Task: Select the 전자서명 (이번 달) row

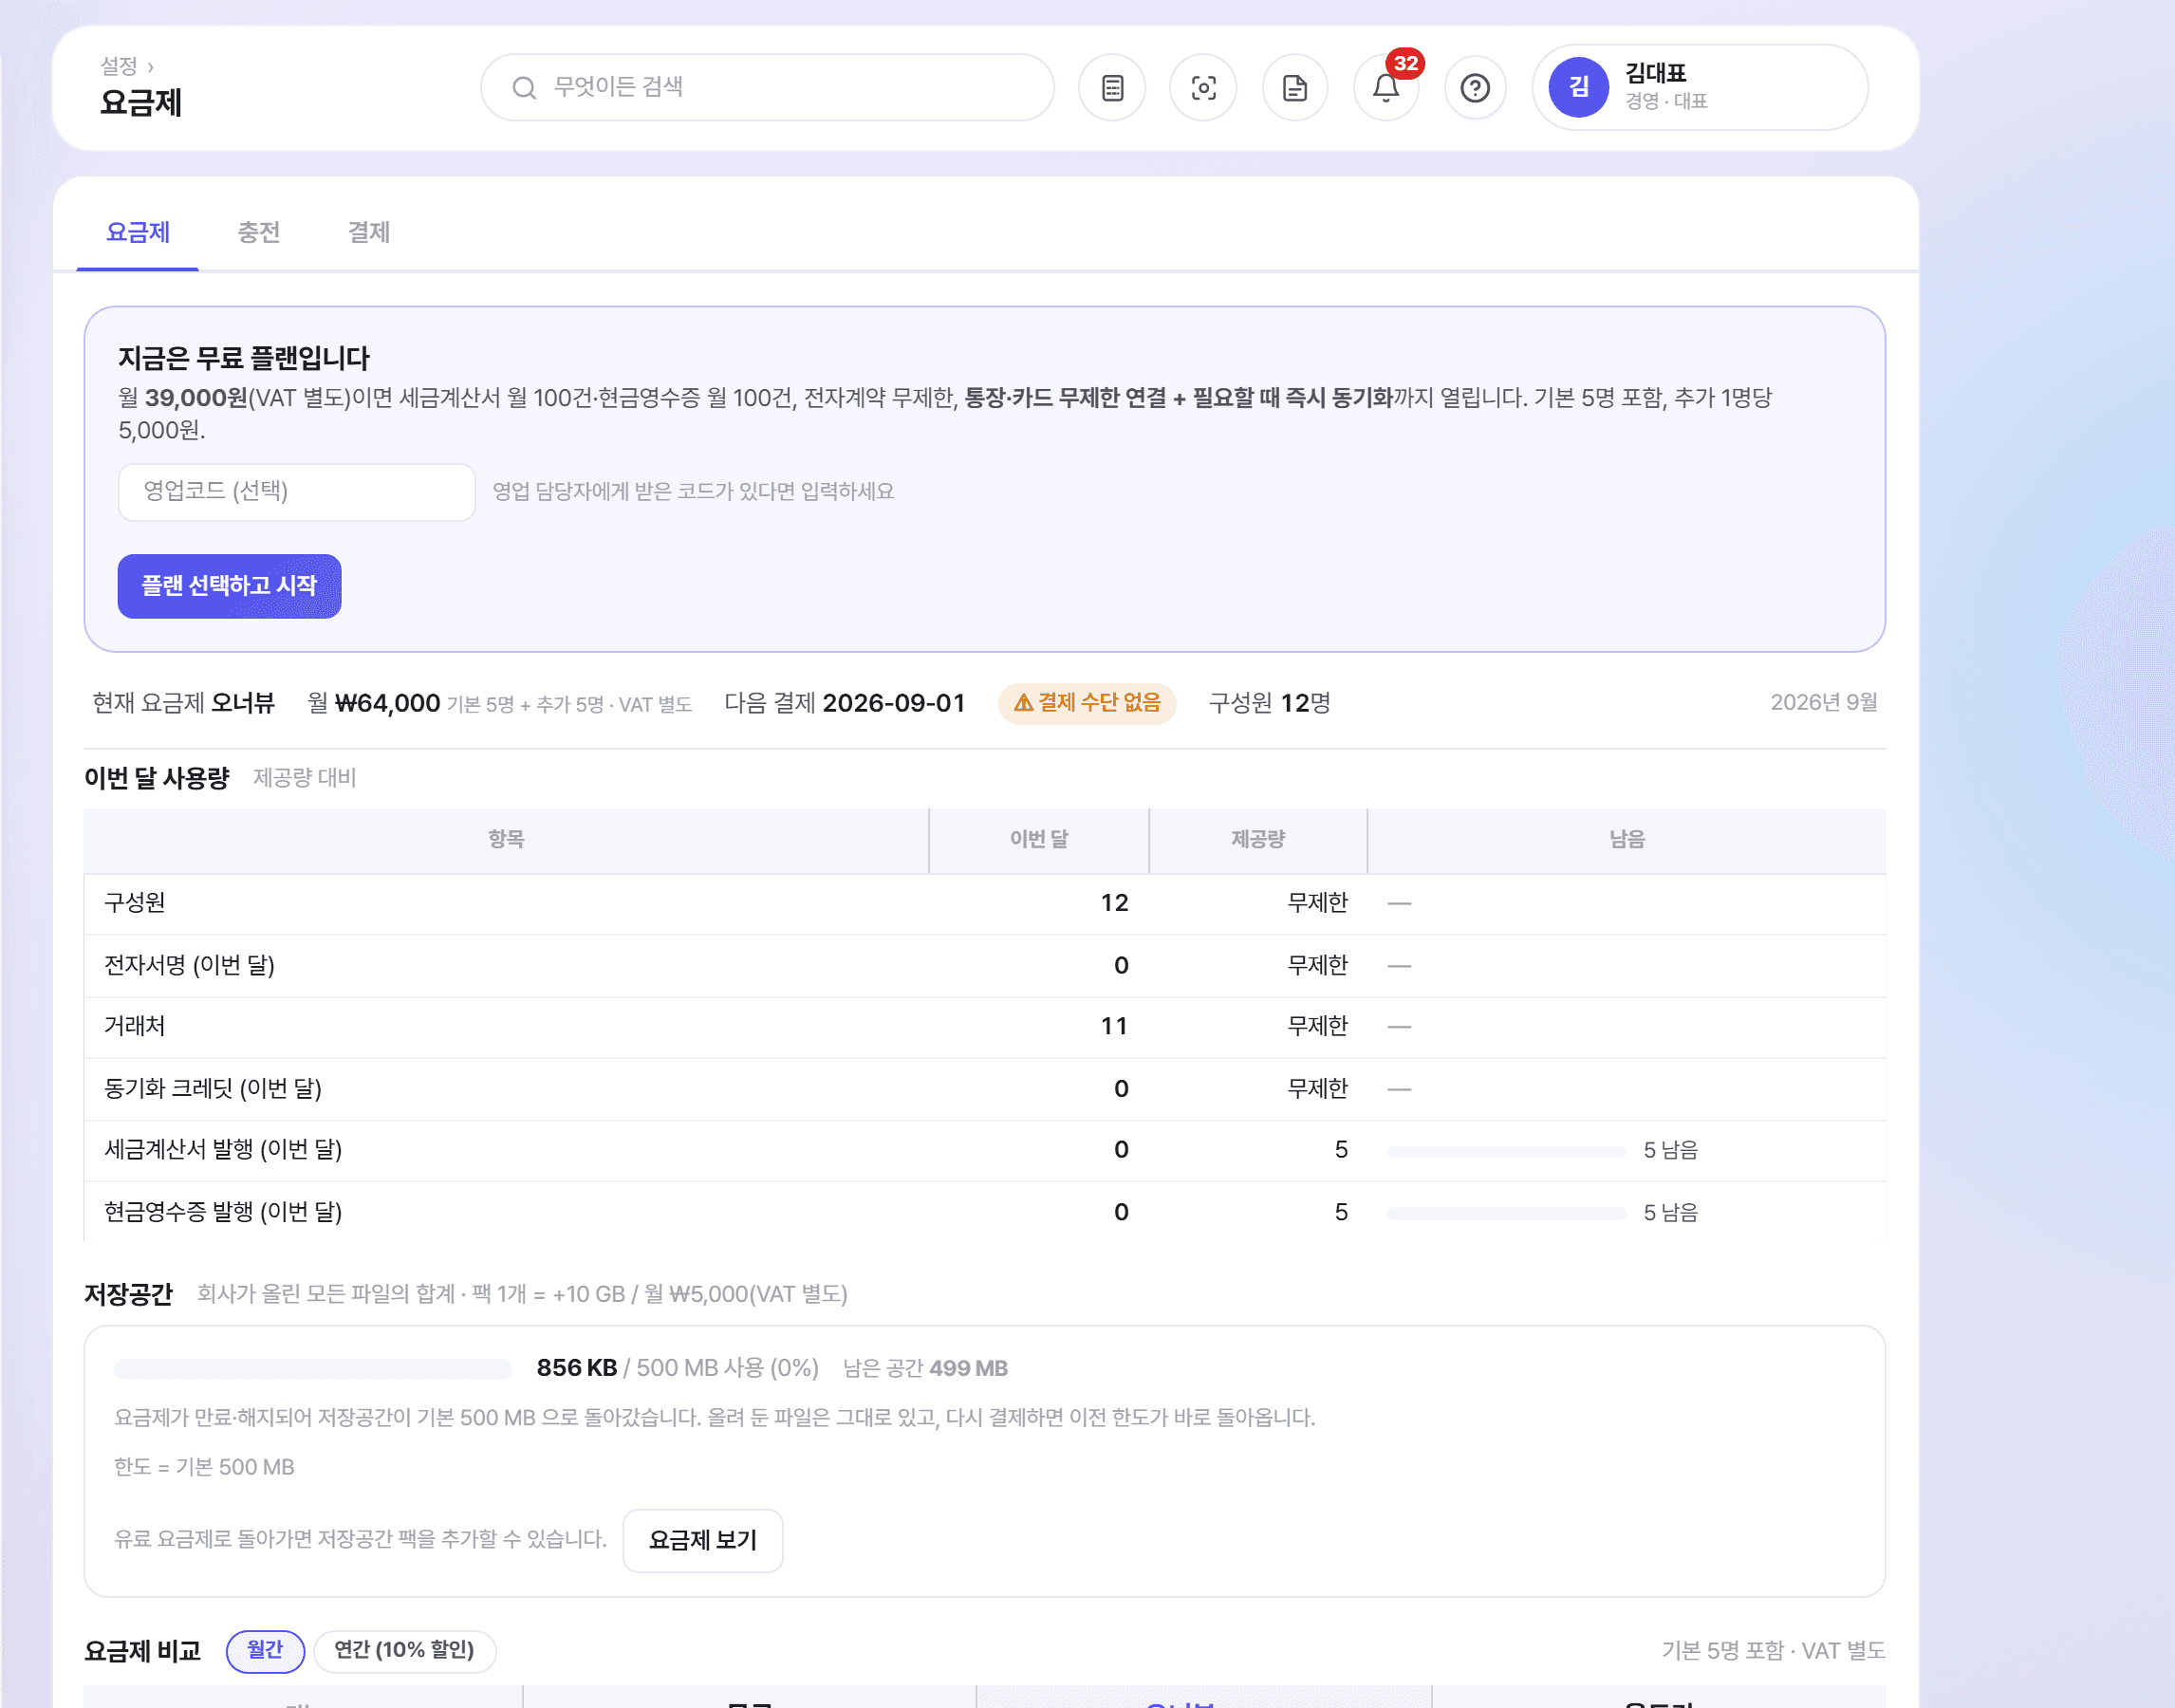Action: tap(985, 966)
